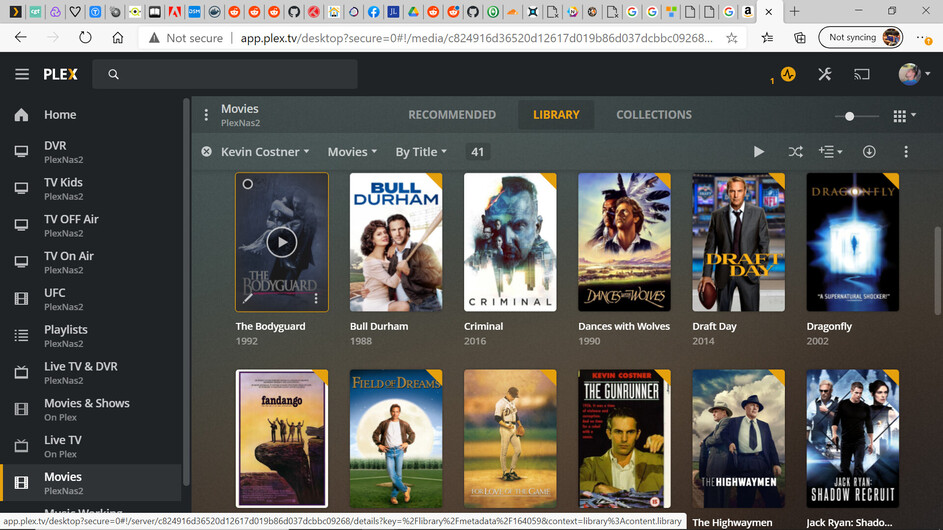Open Dragonfly poster
The width and height of the screenshot is (943, 530).
pos(853,242)
